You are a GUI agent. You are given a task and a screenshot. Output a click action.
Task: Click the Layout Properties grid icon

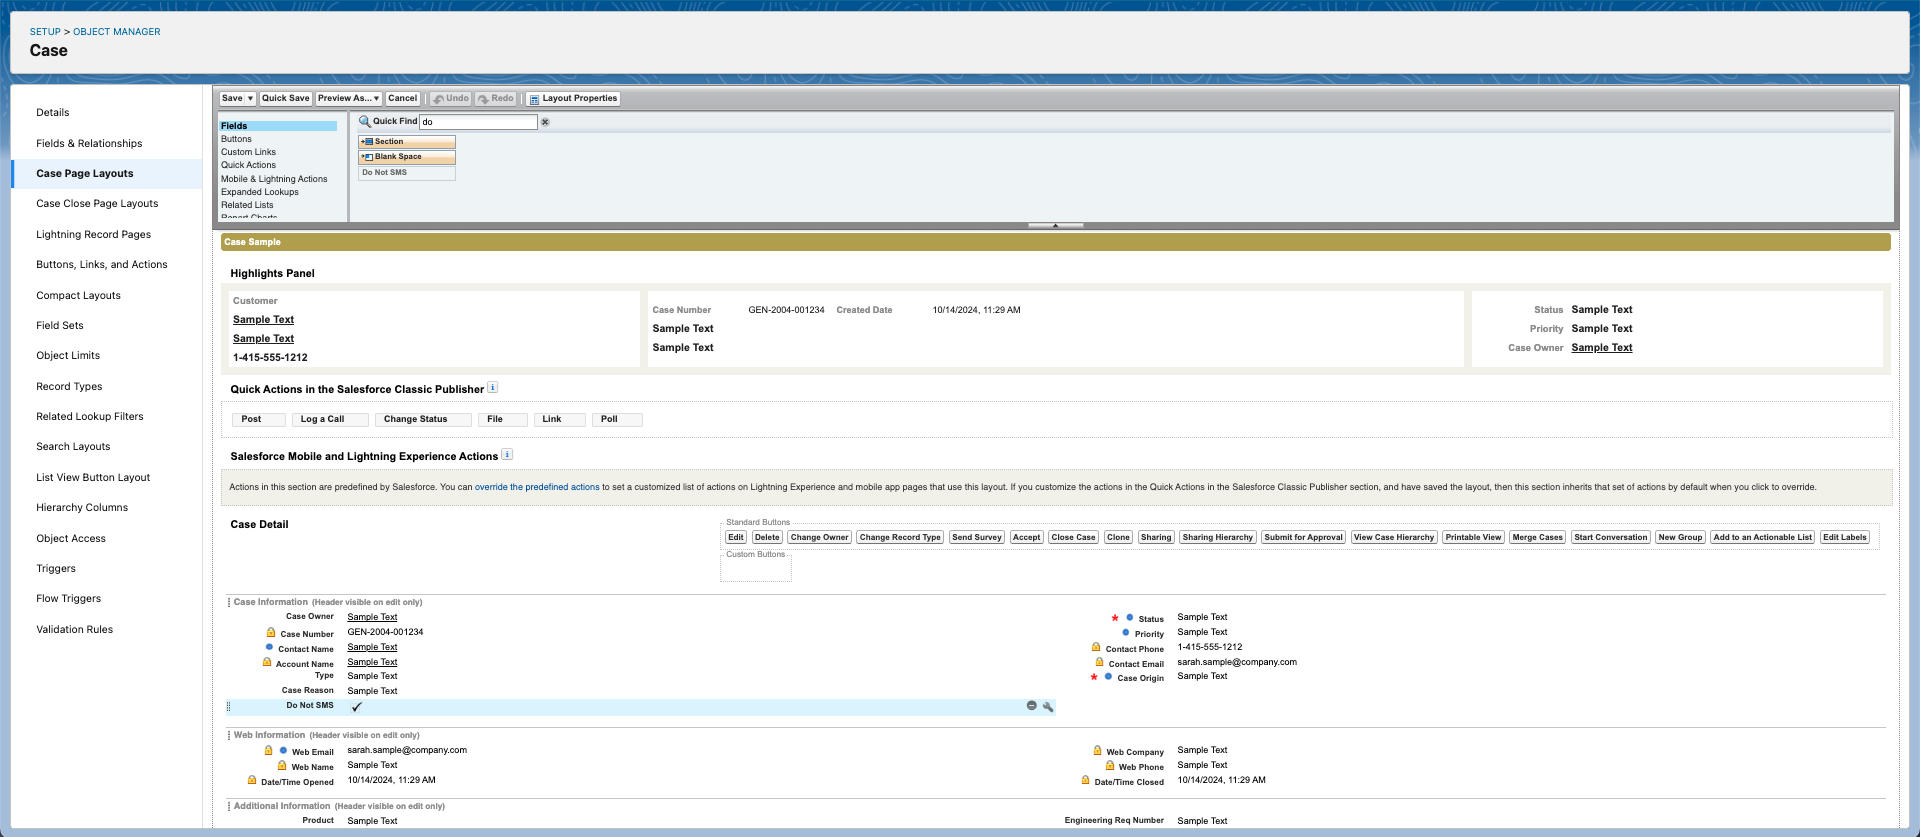(x=534, y=99)
